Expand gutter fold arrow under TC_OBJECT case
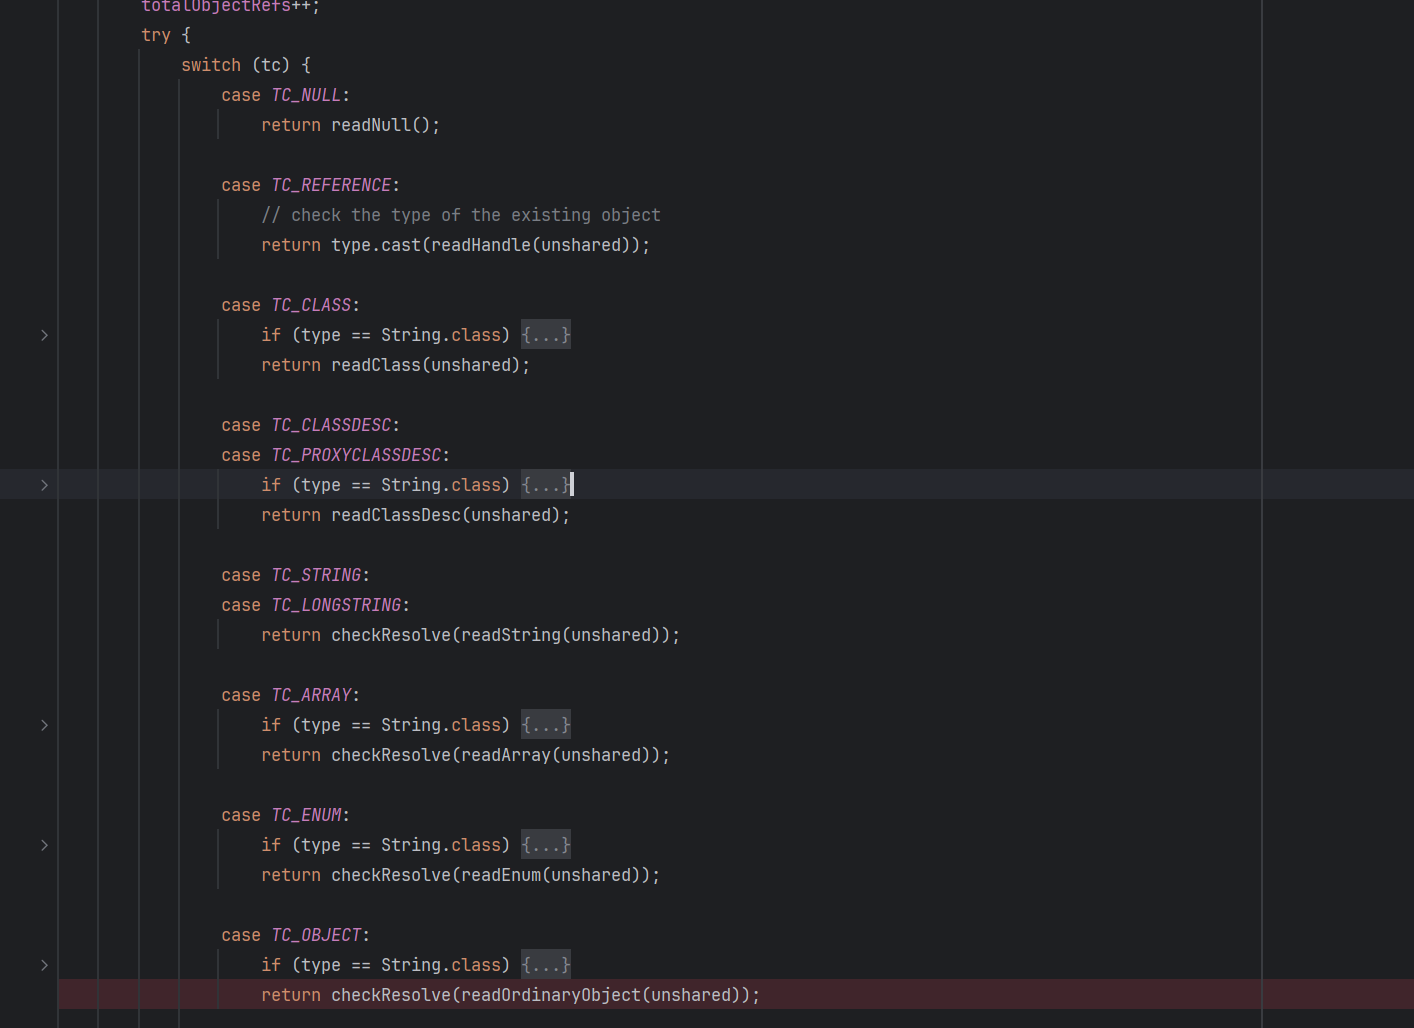Image resolution: width=1414 pixels, height=1028 pixels. coord(44,965)
